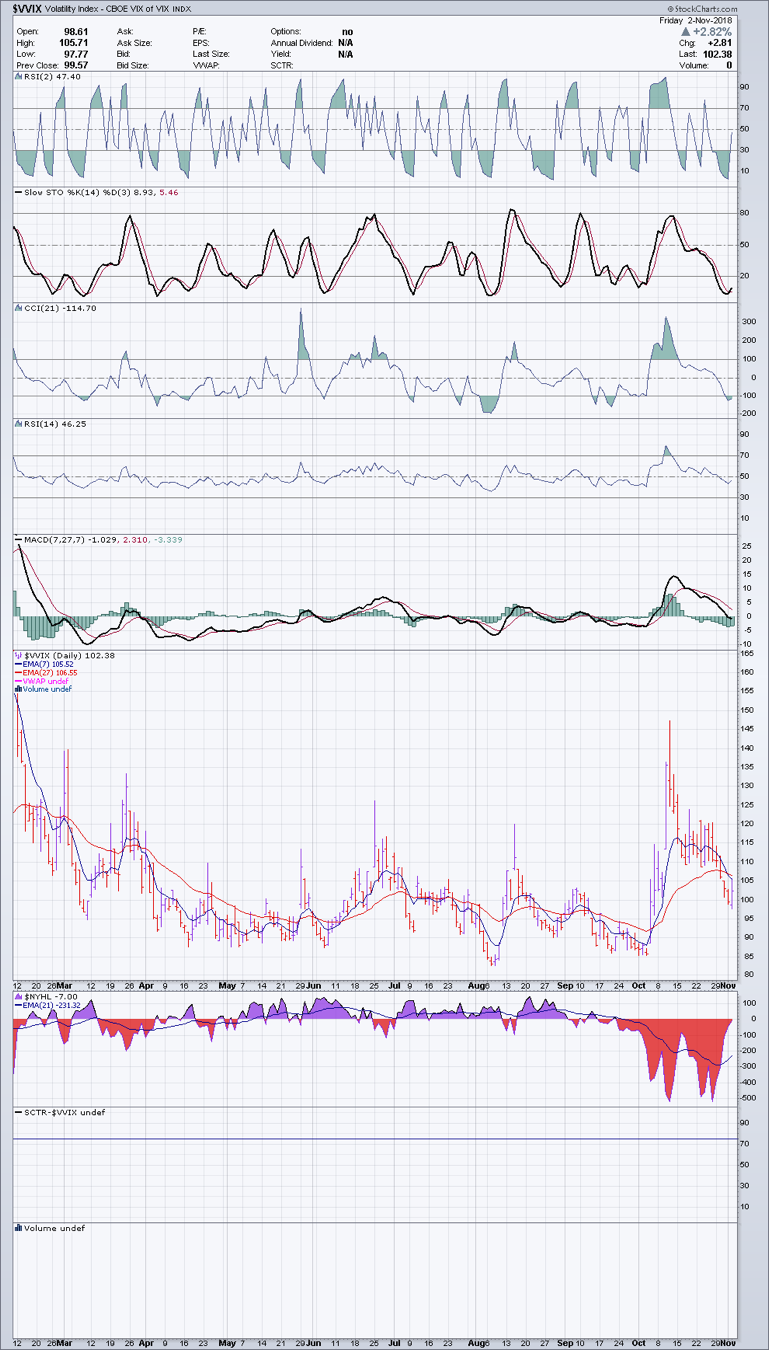769x1350 pixels.
Task: Click the RSI(2) indicator legend icon
Action: point(19,75)
